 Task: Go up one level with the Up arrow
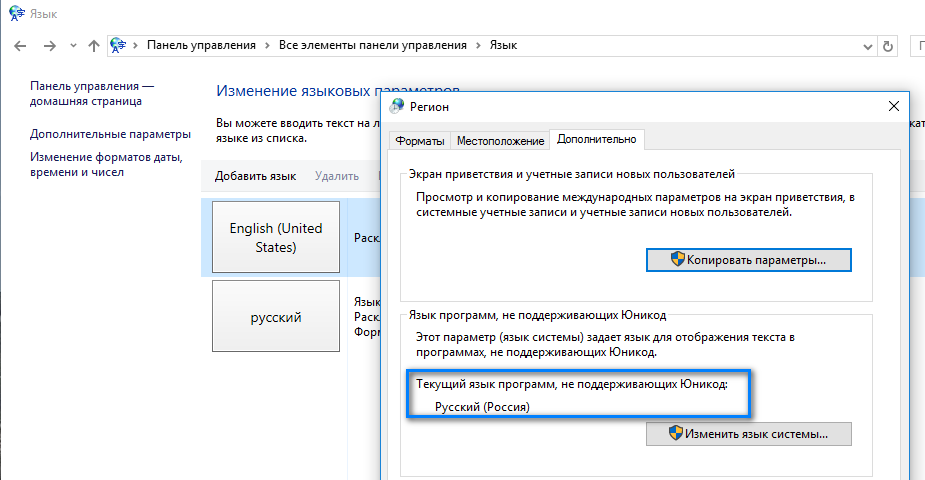pyautogui.click(x=94, y=46)
